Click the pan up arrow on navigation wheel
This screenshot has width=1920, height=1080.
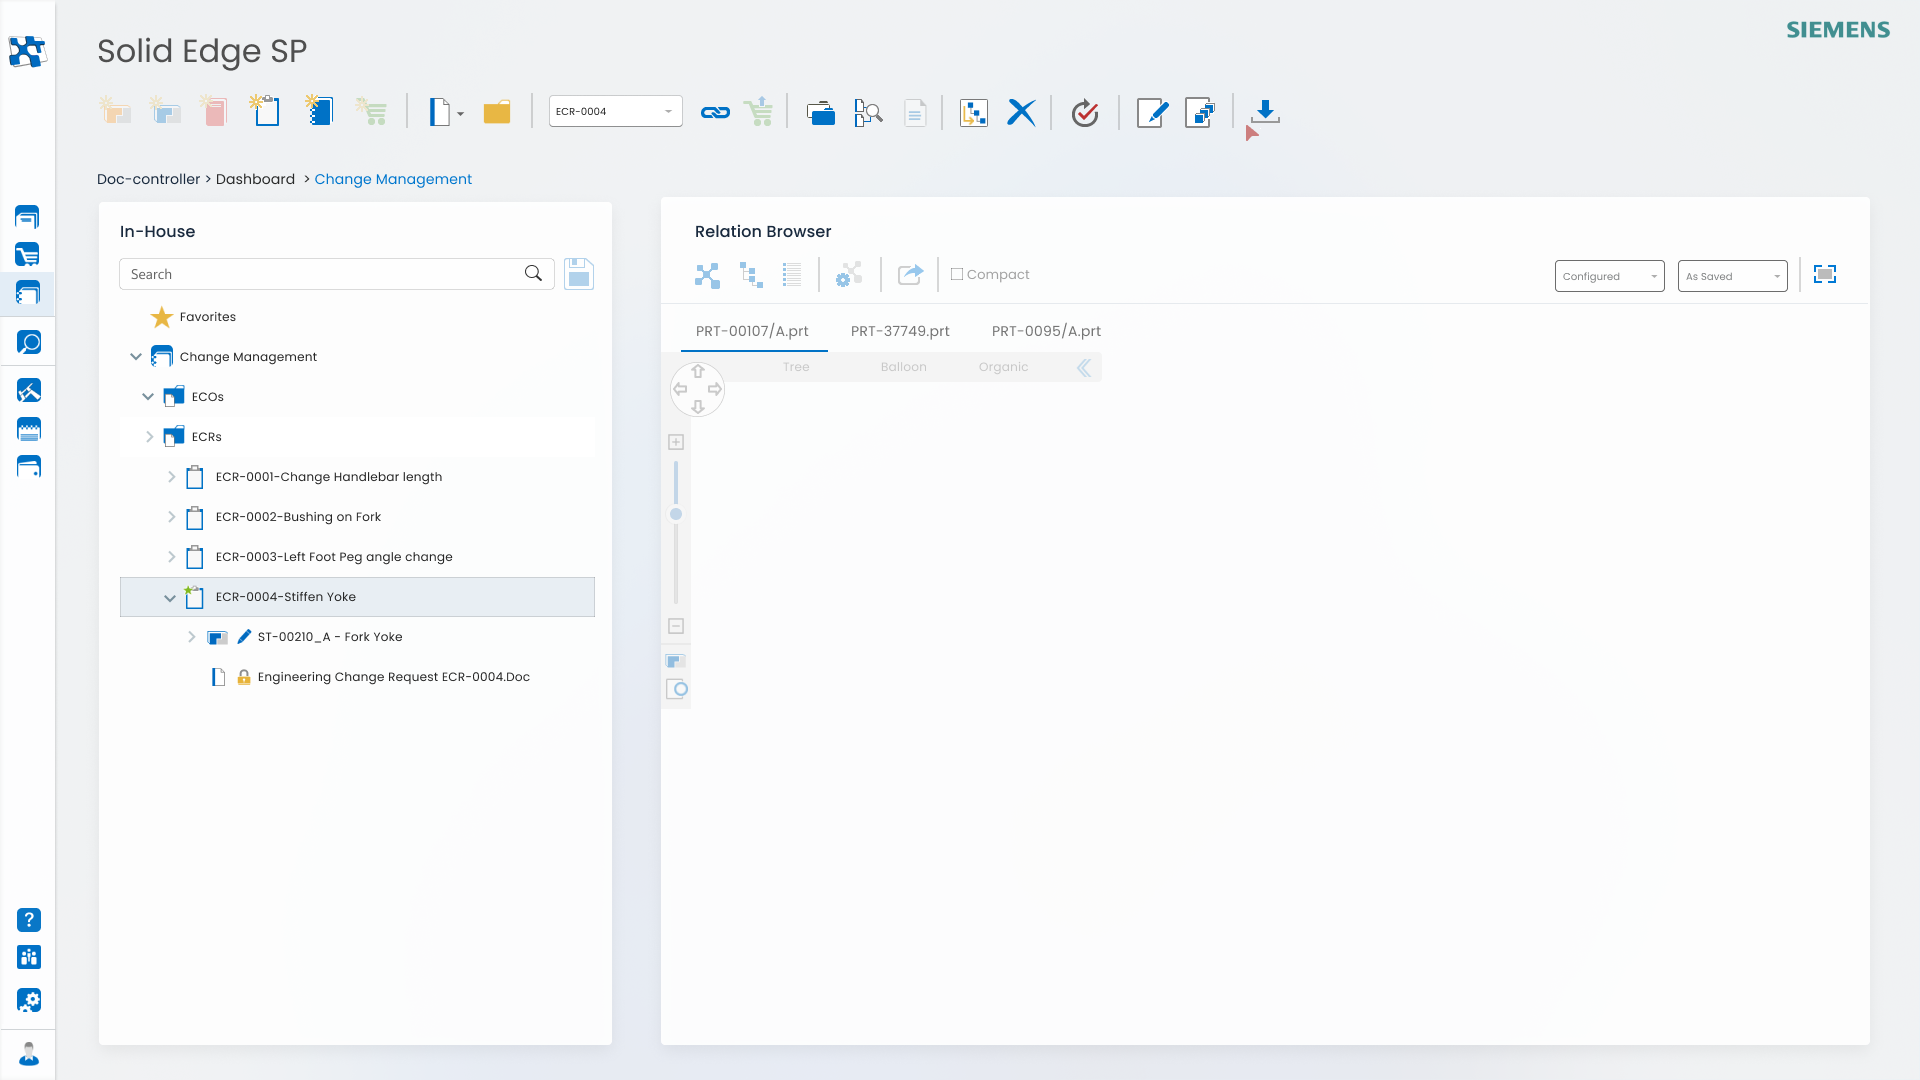click(x=698, y=371)
